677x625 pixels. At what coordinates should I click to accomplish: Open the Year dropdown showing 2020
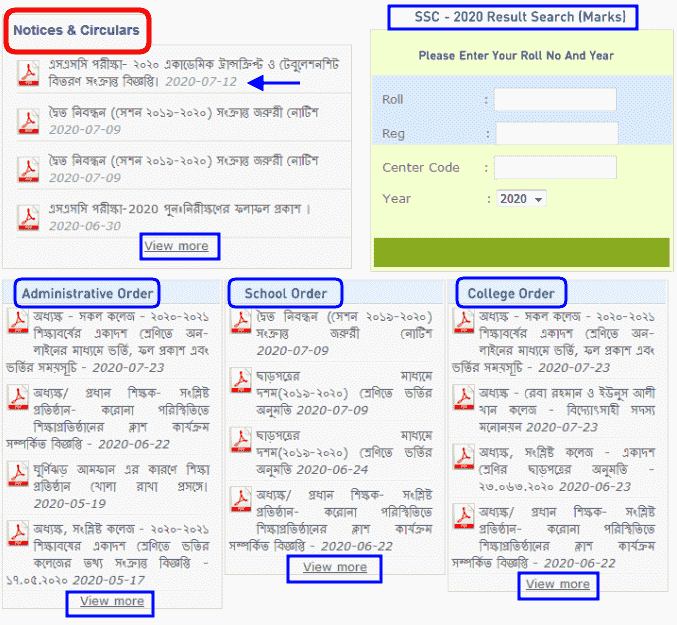(x=521, y=199)
